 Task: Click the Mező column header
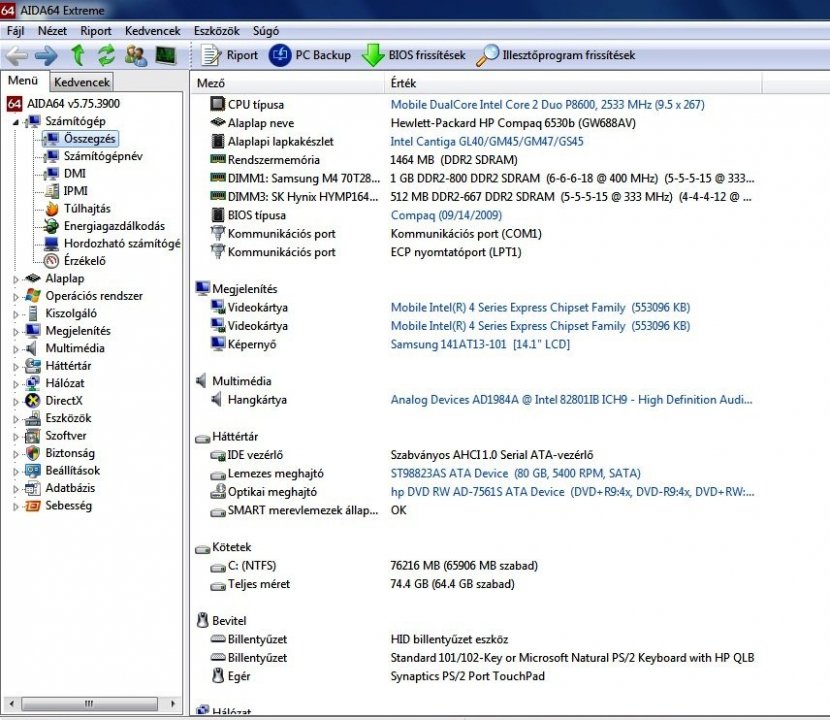click(287, 83)
